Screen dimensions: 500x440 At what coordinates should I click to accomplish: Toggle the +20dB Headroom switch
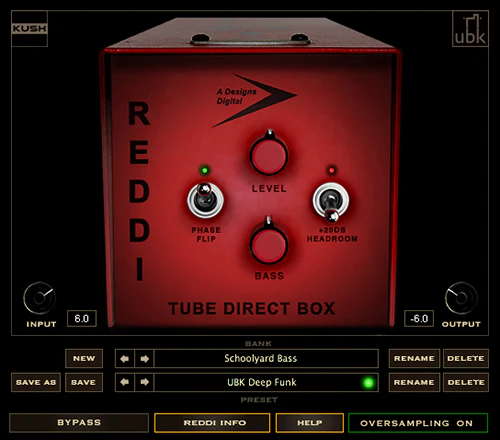point(331,202)
